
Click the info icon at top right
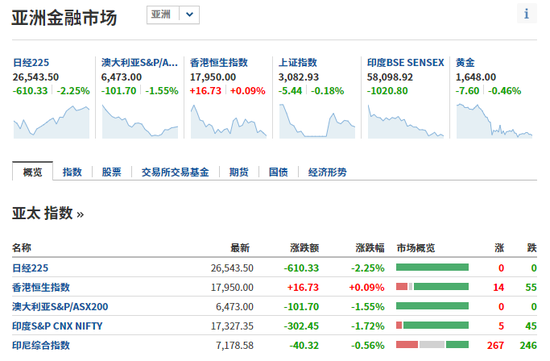point(526,14)
